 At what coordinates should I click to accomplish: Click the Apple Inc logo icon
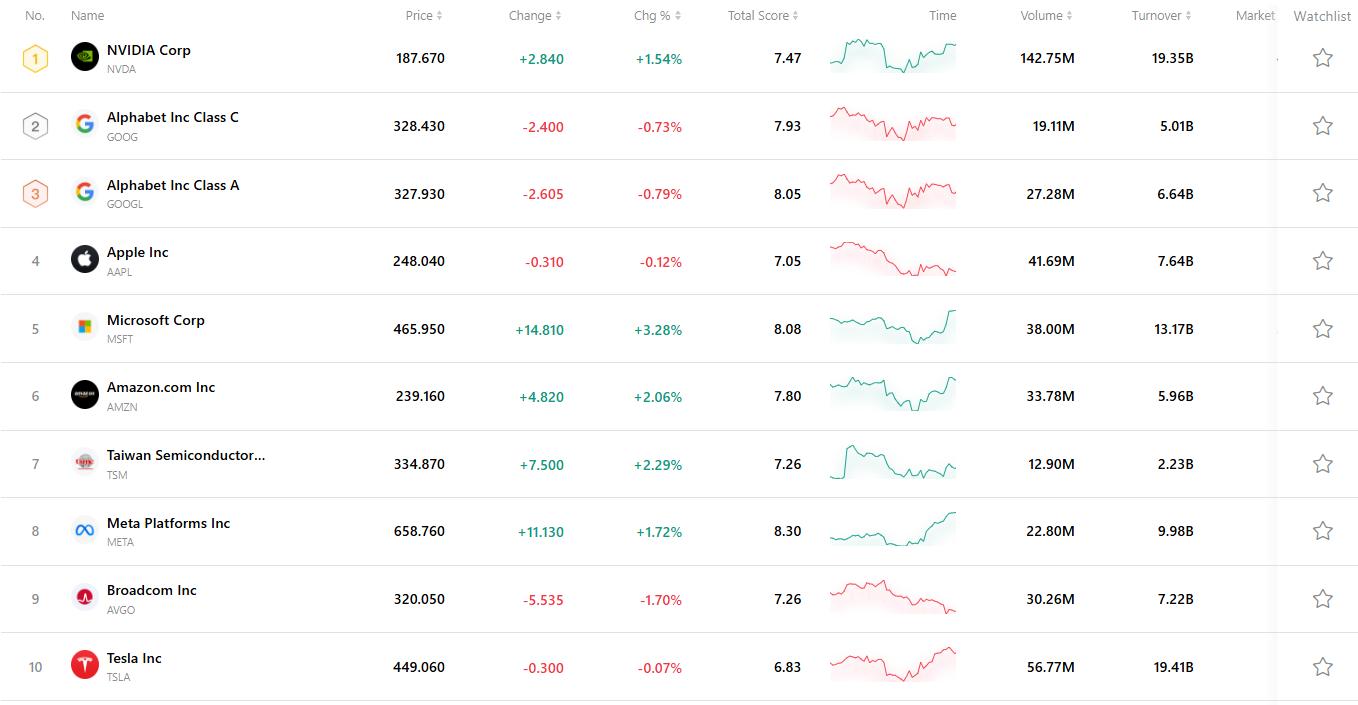click(x=85, y=260)
